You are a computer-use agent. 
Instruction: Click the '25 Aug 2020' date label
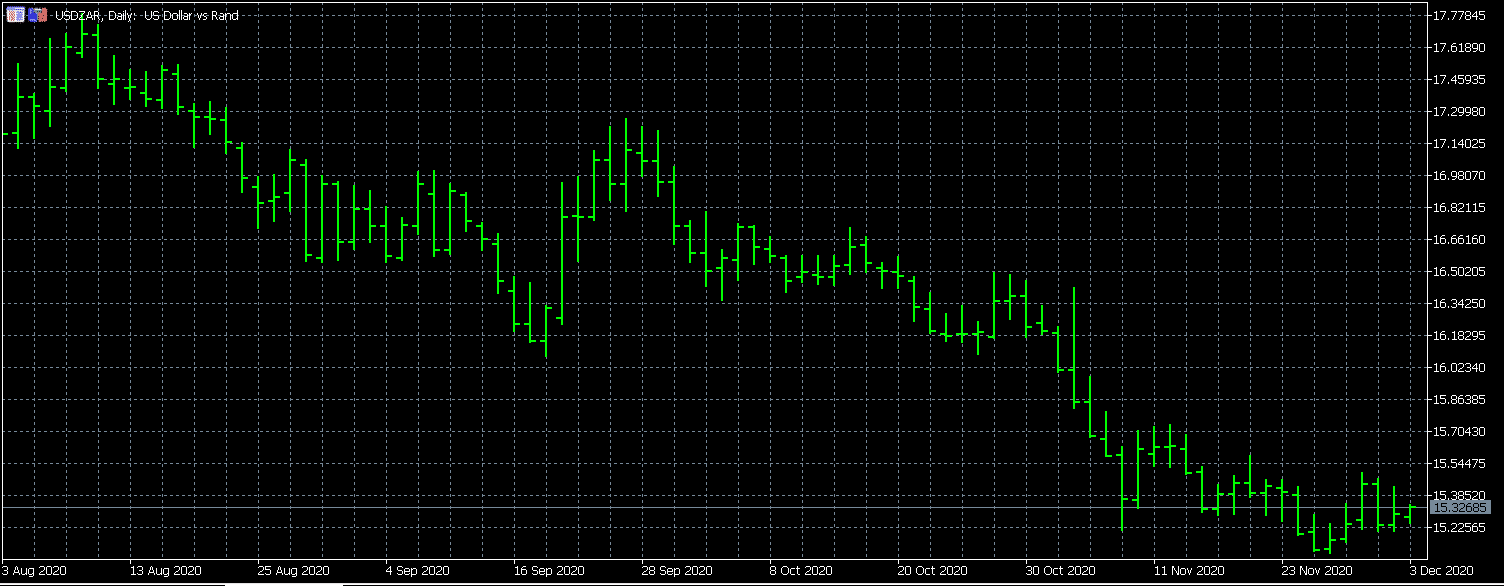pyautogui.click(x=294, y=571)
